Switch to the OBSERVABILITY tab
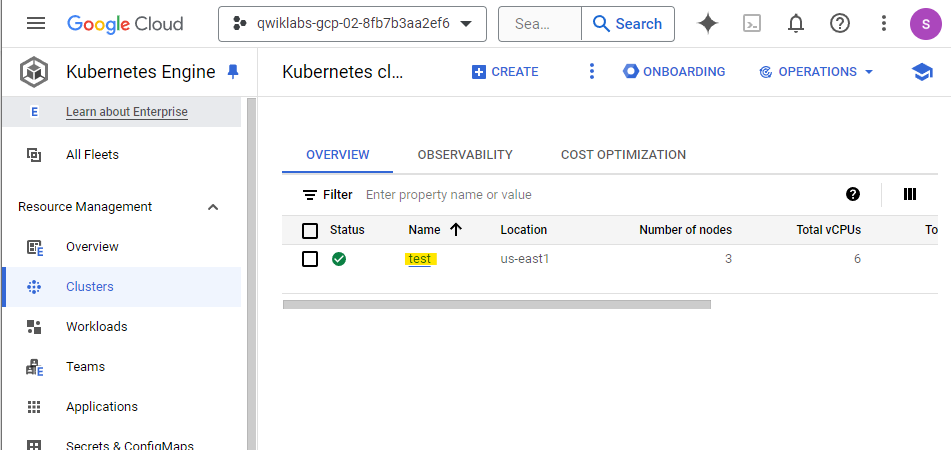 coord(465,155)
